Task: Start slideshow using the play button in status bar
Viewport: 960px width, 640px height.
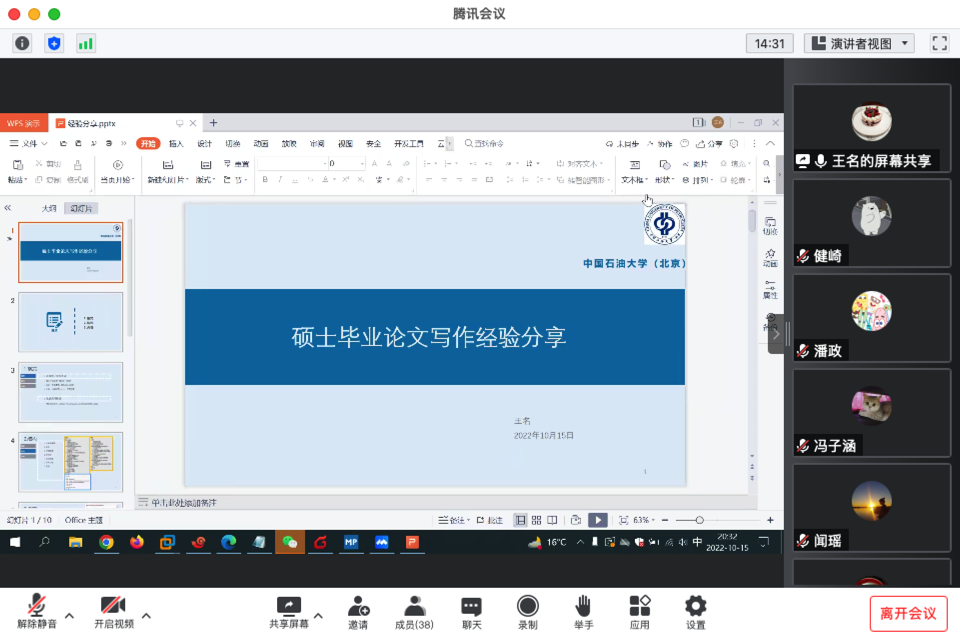Action: [x=597, y=520]
